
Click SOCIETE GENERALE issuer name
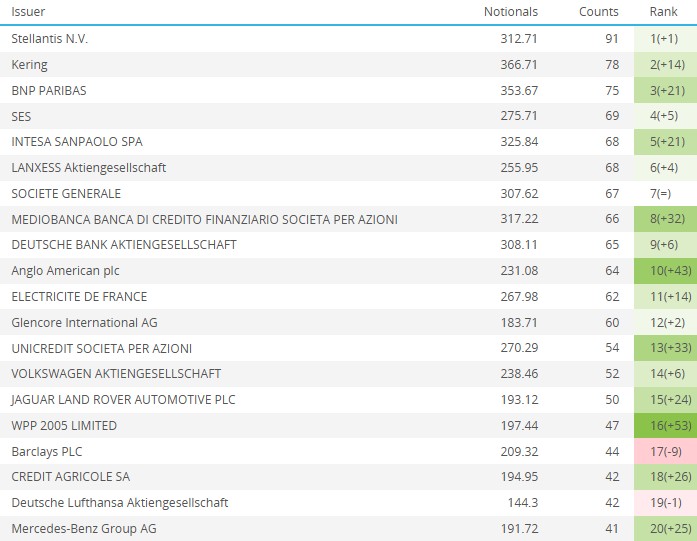coord(66,194)
